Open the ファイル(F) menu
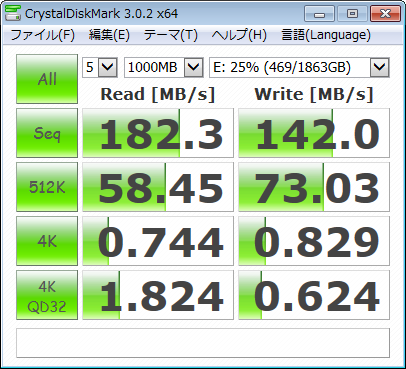This screenshot has width=406, height=369. pyautogui.click(x=43, y=35)
